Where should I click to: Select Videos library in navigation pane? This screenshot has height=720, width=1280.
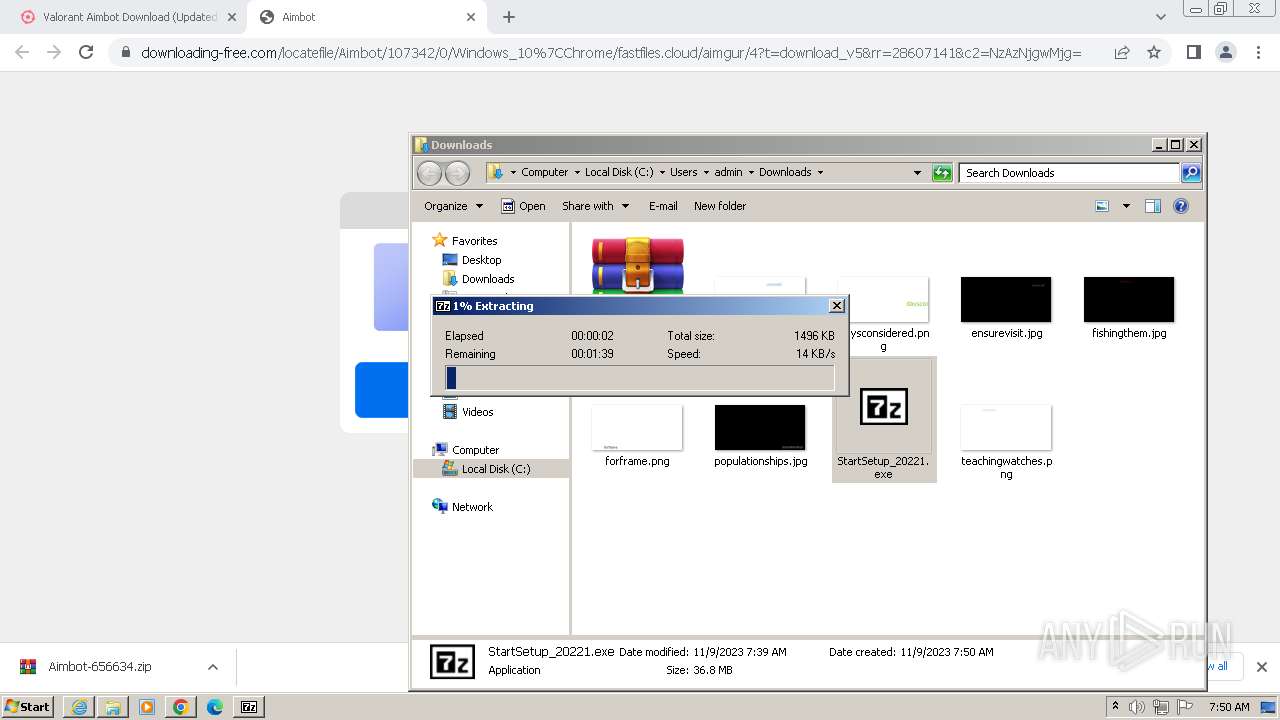coord(477,412)
